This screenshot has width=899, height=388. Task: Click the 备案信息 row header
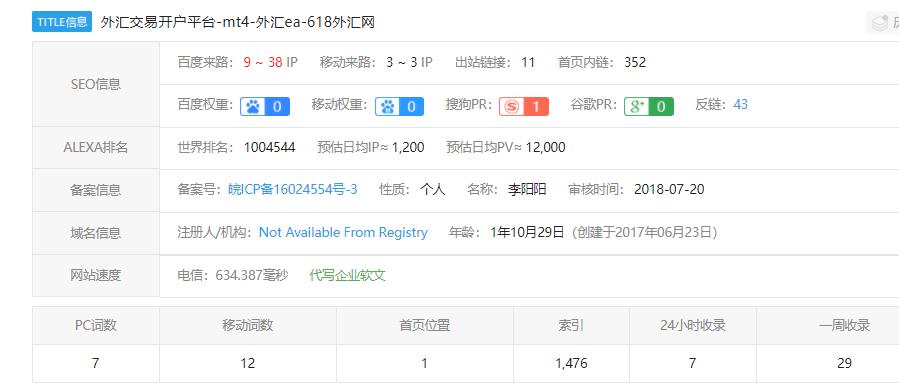tap(96, 190)
